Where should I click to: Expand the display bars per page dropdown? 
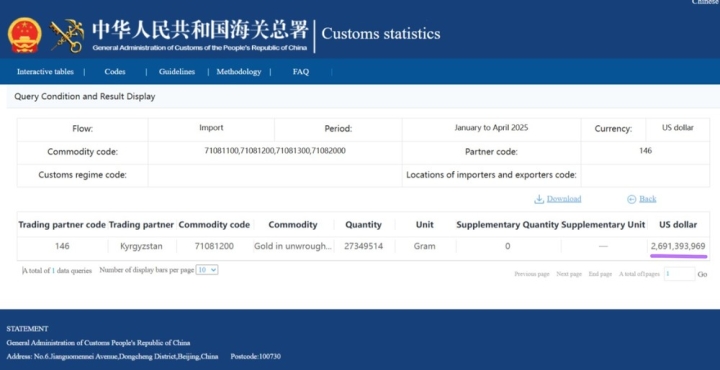(x=207, y=270)
